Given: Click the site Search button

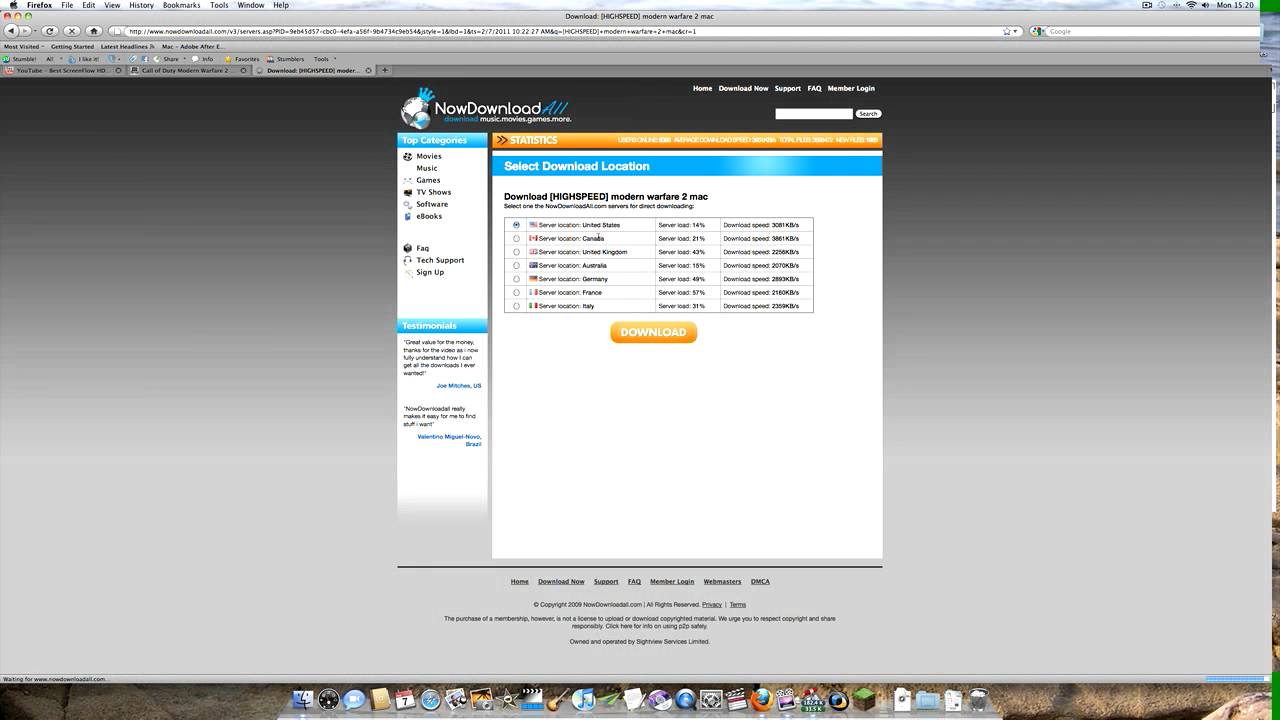Looking at the screenshot, I should pos(868,114).
